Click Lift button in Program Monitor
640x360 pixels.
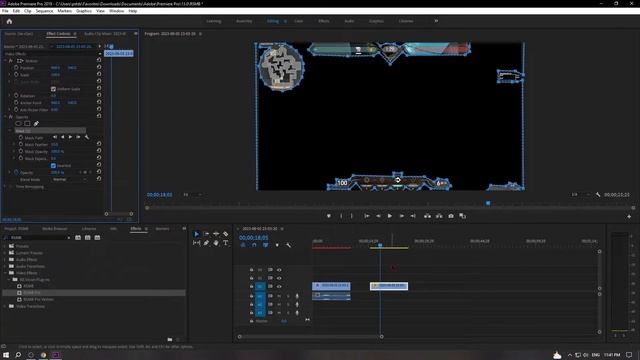(427, 216)
